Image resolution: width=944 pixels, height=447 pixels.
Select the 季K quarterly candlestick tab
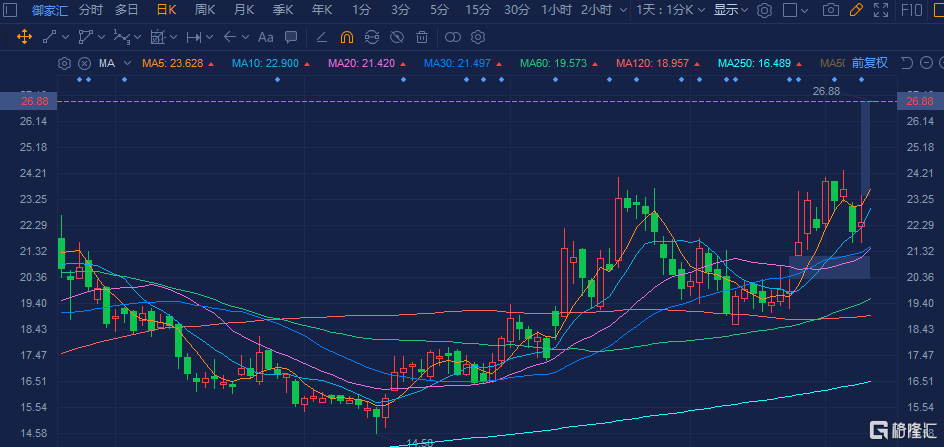pos(282,10)
